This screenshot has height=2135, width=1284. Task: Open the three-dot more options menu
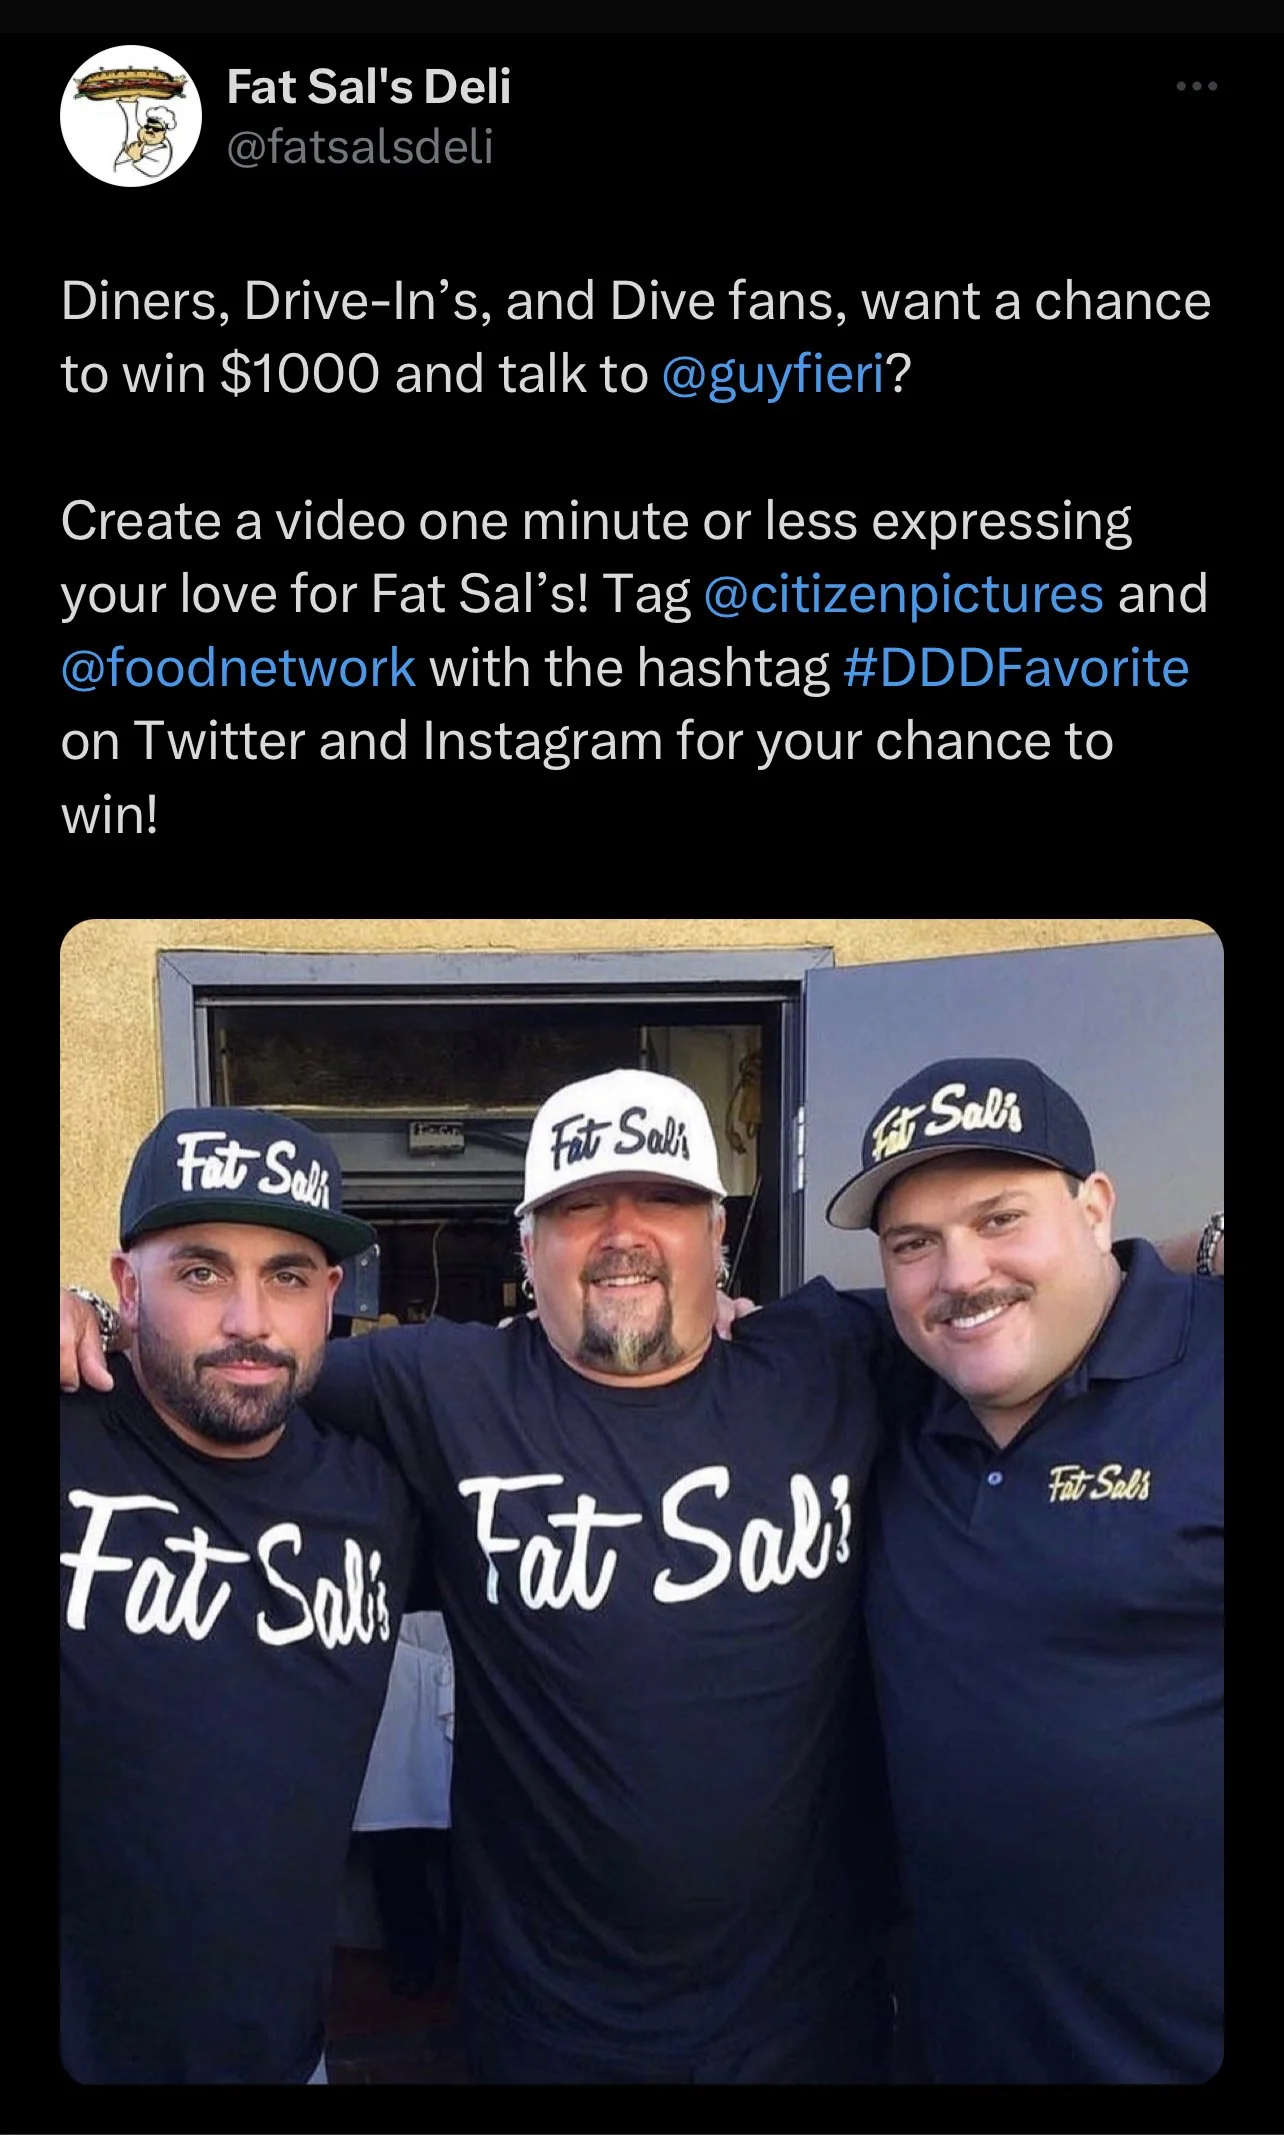pos(1197,87)
